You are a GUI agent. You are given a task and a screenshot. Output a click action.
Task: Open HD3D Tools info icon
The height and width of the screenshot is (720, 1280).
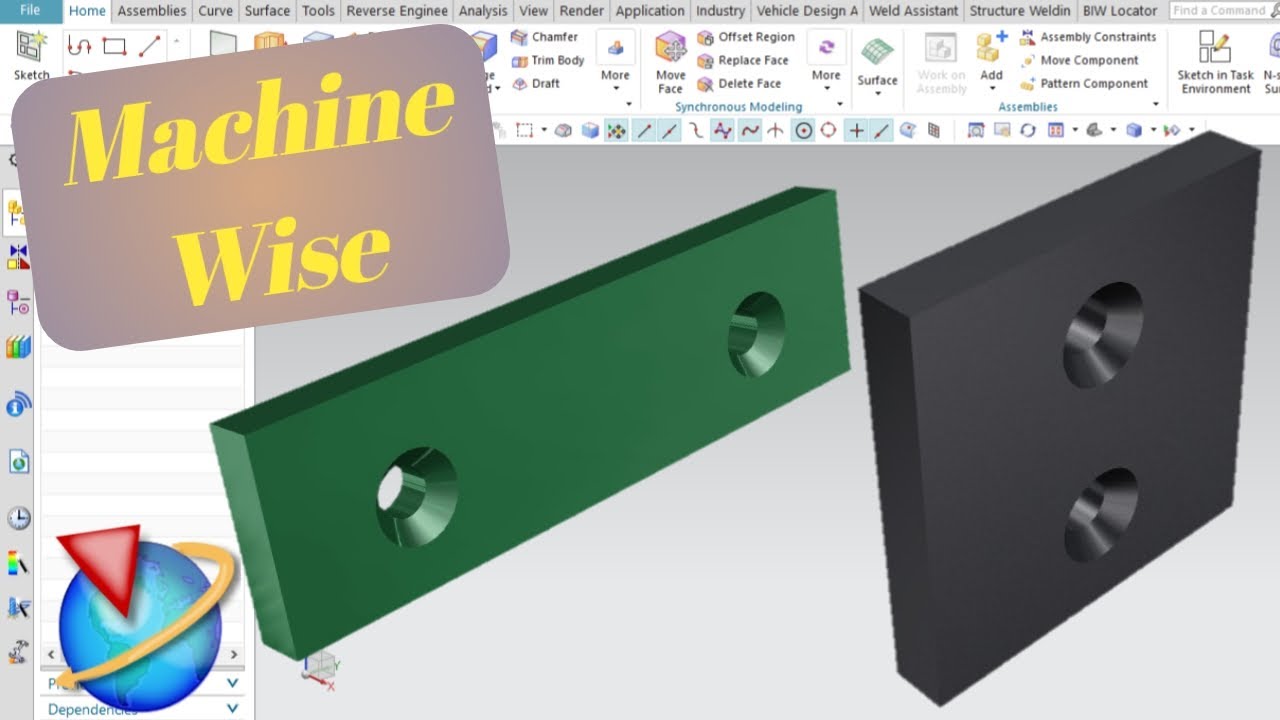pos(18,404)
